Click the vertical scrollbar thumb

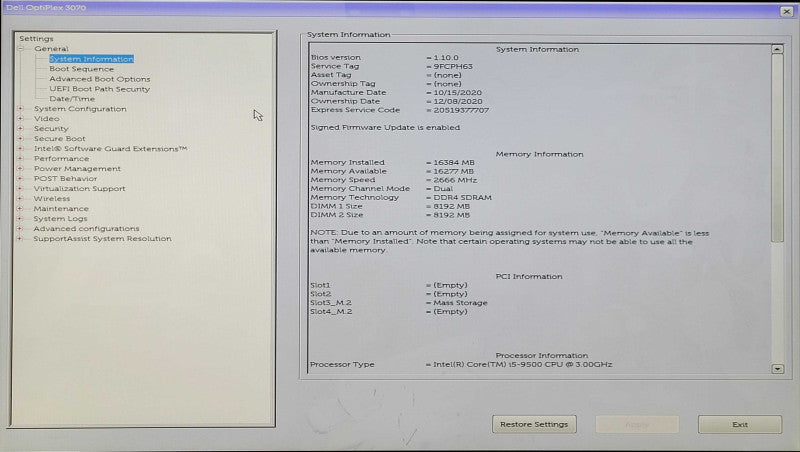(x=777, y=148)
